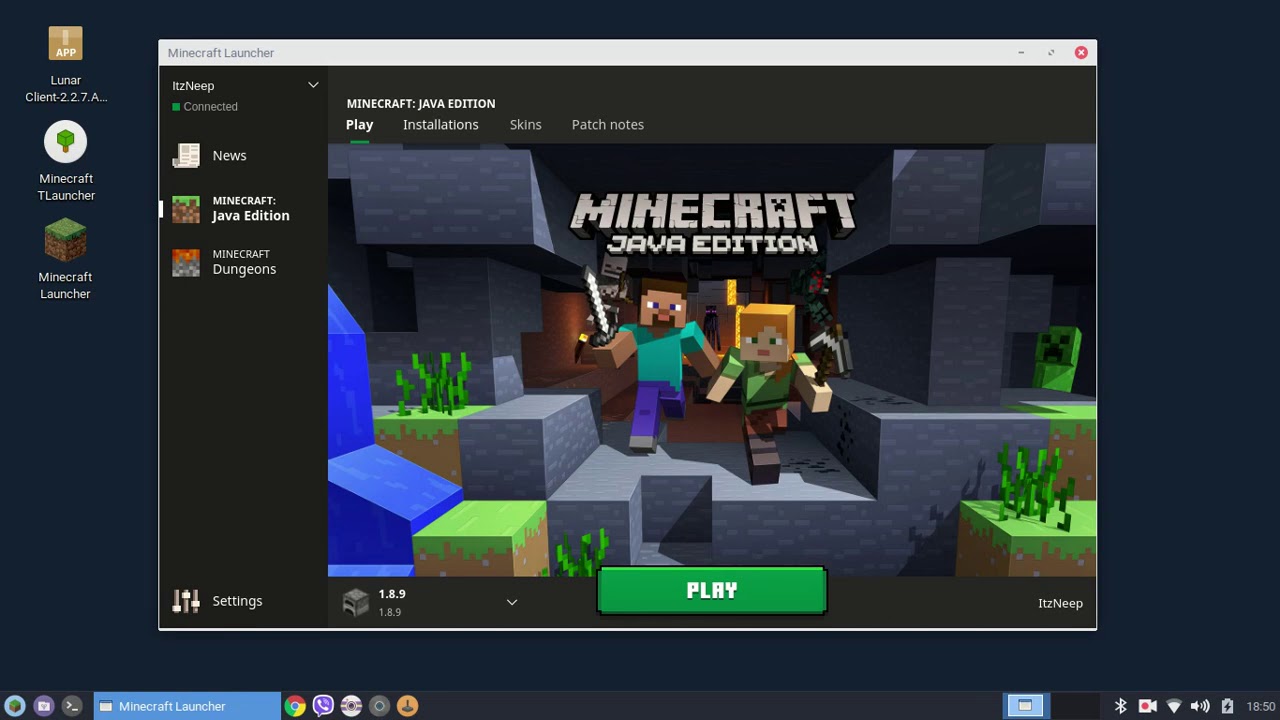Open the purple file manager taskbar icon
This screenshot has height=720, width=1280.
pos(43,706)
